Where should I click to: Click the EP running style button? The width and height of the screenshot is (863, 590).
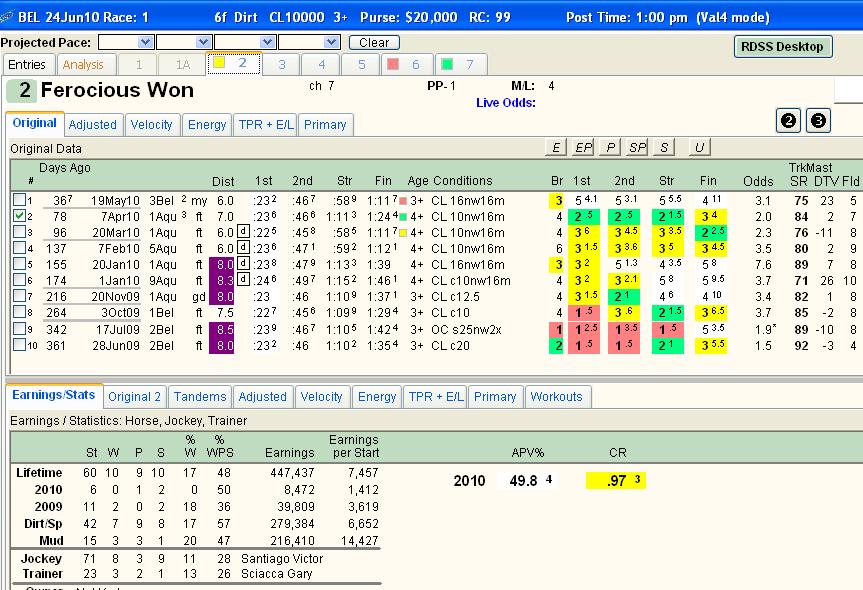coord(583,147)
